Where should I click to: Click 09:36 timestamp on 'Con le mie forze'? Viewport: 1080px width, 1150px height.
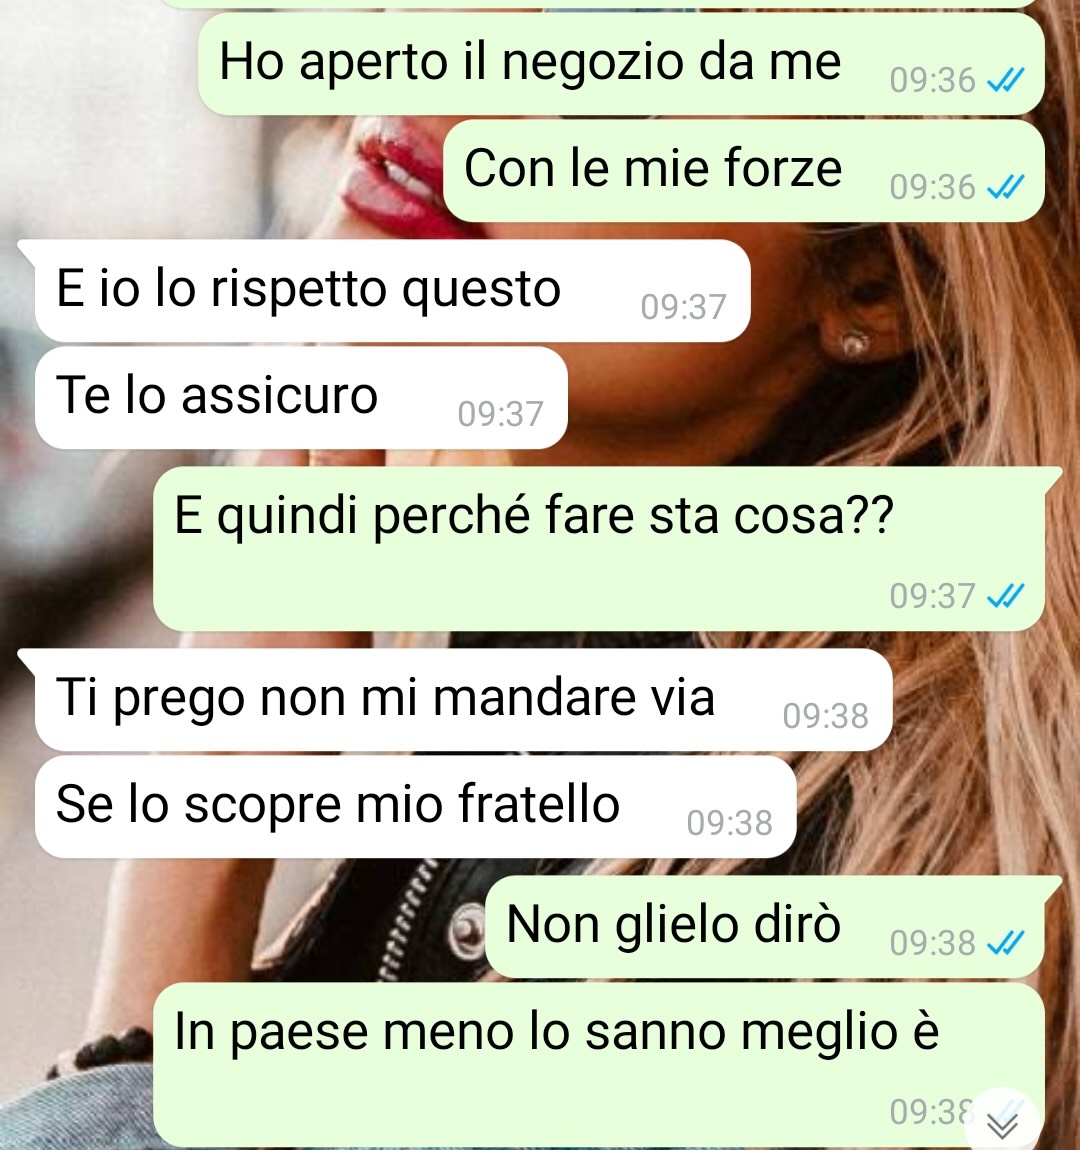pos(932,187)
